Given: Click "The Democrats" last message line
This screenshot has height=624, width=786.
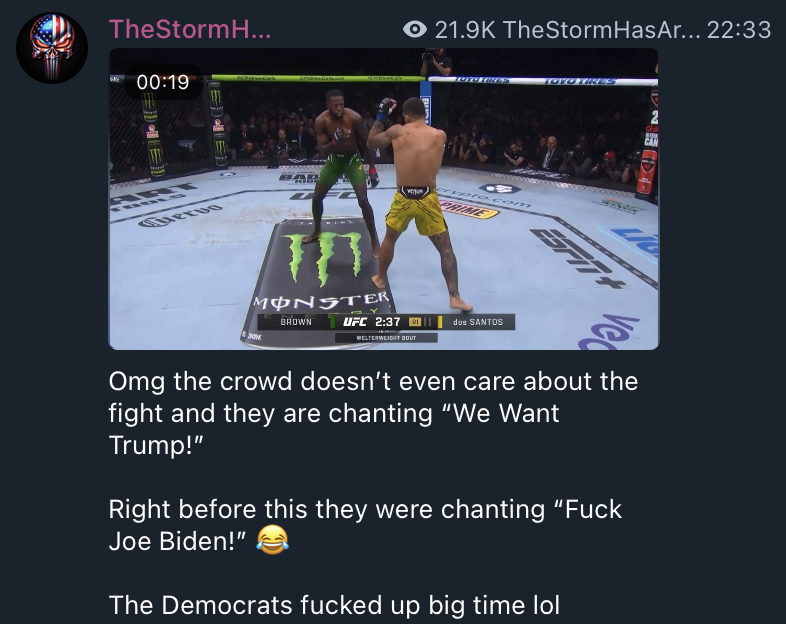Looking at the screenshot, I should [x=334, y=604].
